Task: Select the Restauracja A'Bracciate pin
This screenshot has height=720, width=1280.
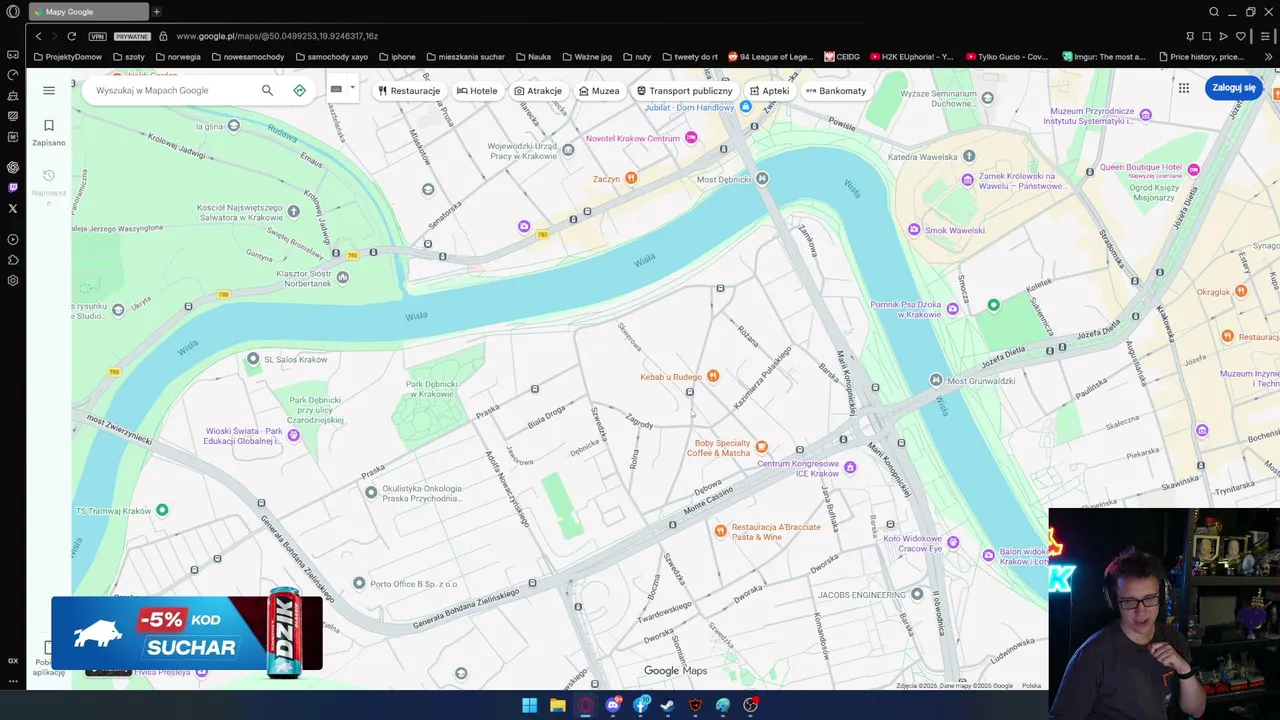Action: (720, 531)
